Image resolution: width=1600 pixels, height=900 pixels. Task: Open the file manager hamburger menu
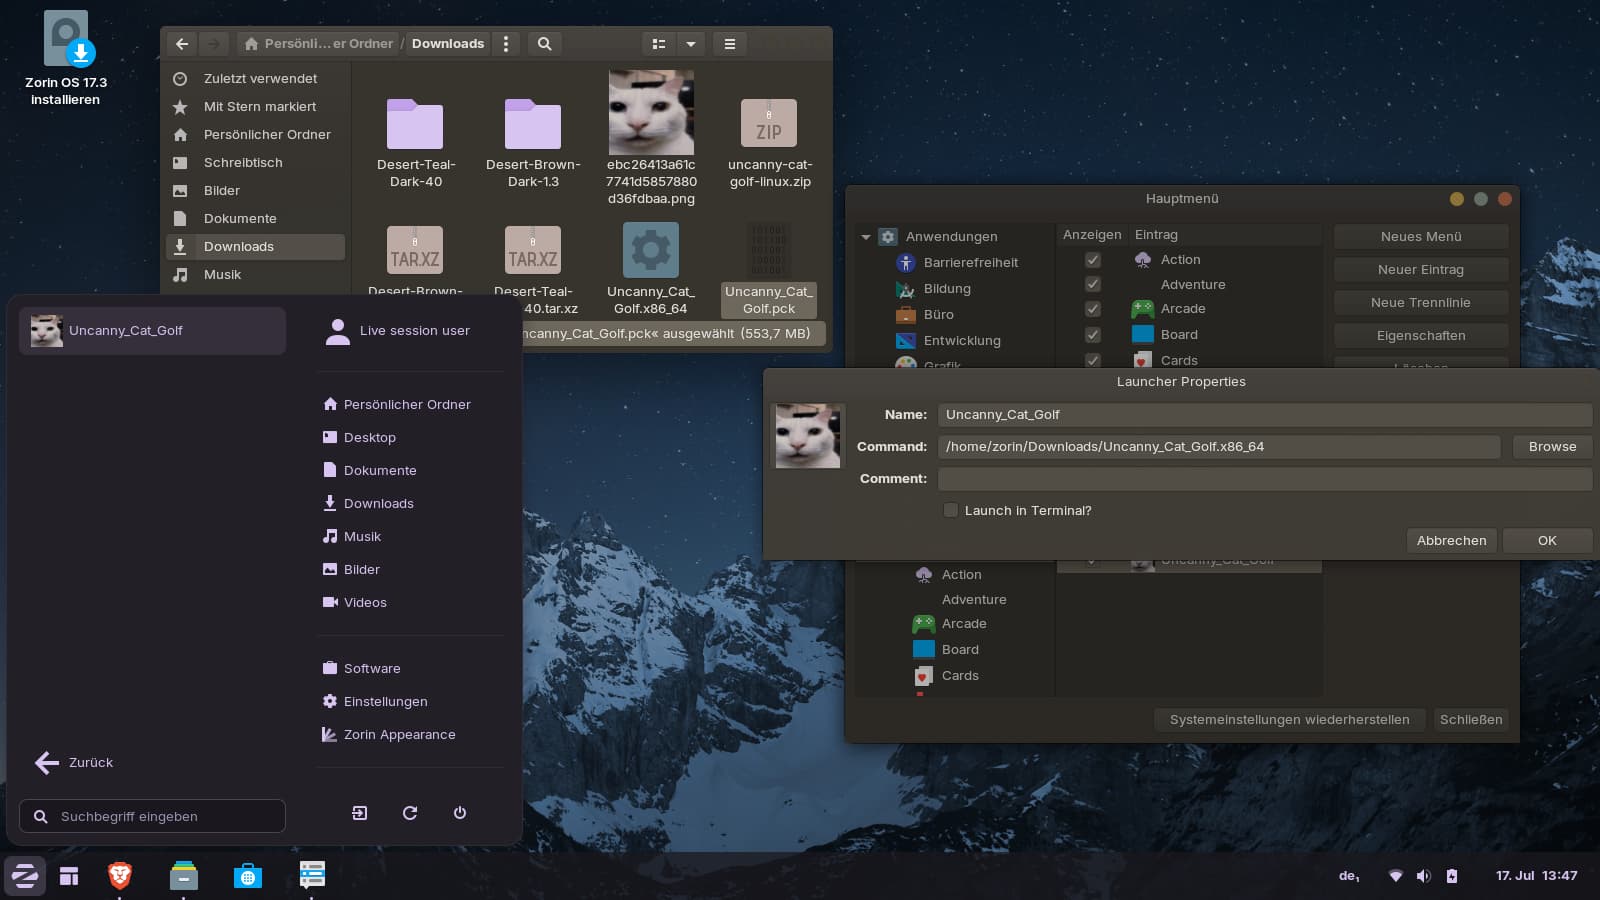pos(730,44)
